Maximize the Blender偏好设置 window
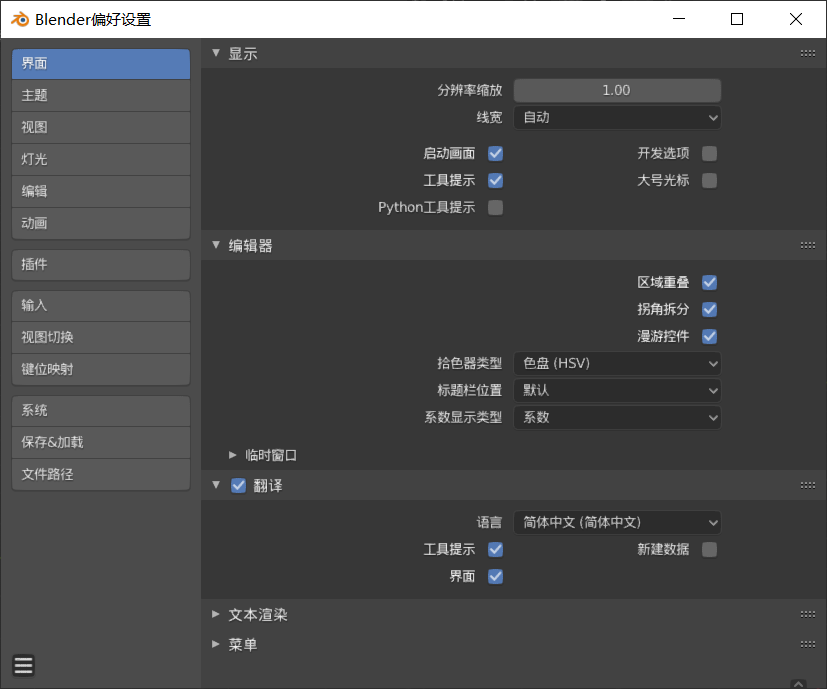The image size is (827, 689). point(737,19)
